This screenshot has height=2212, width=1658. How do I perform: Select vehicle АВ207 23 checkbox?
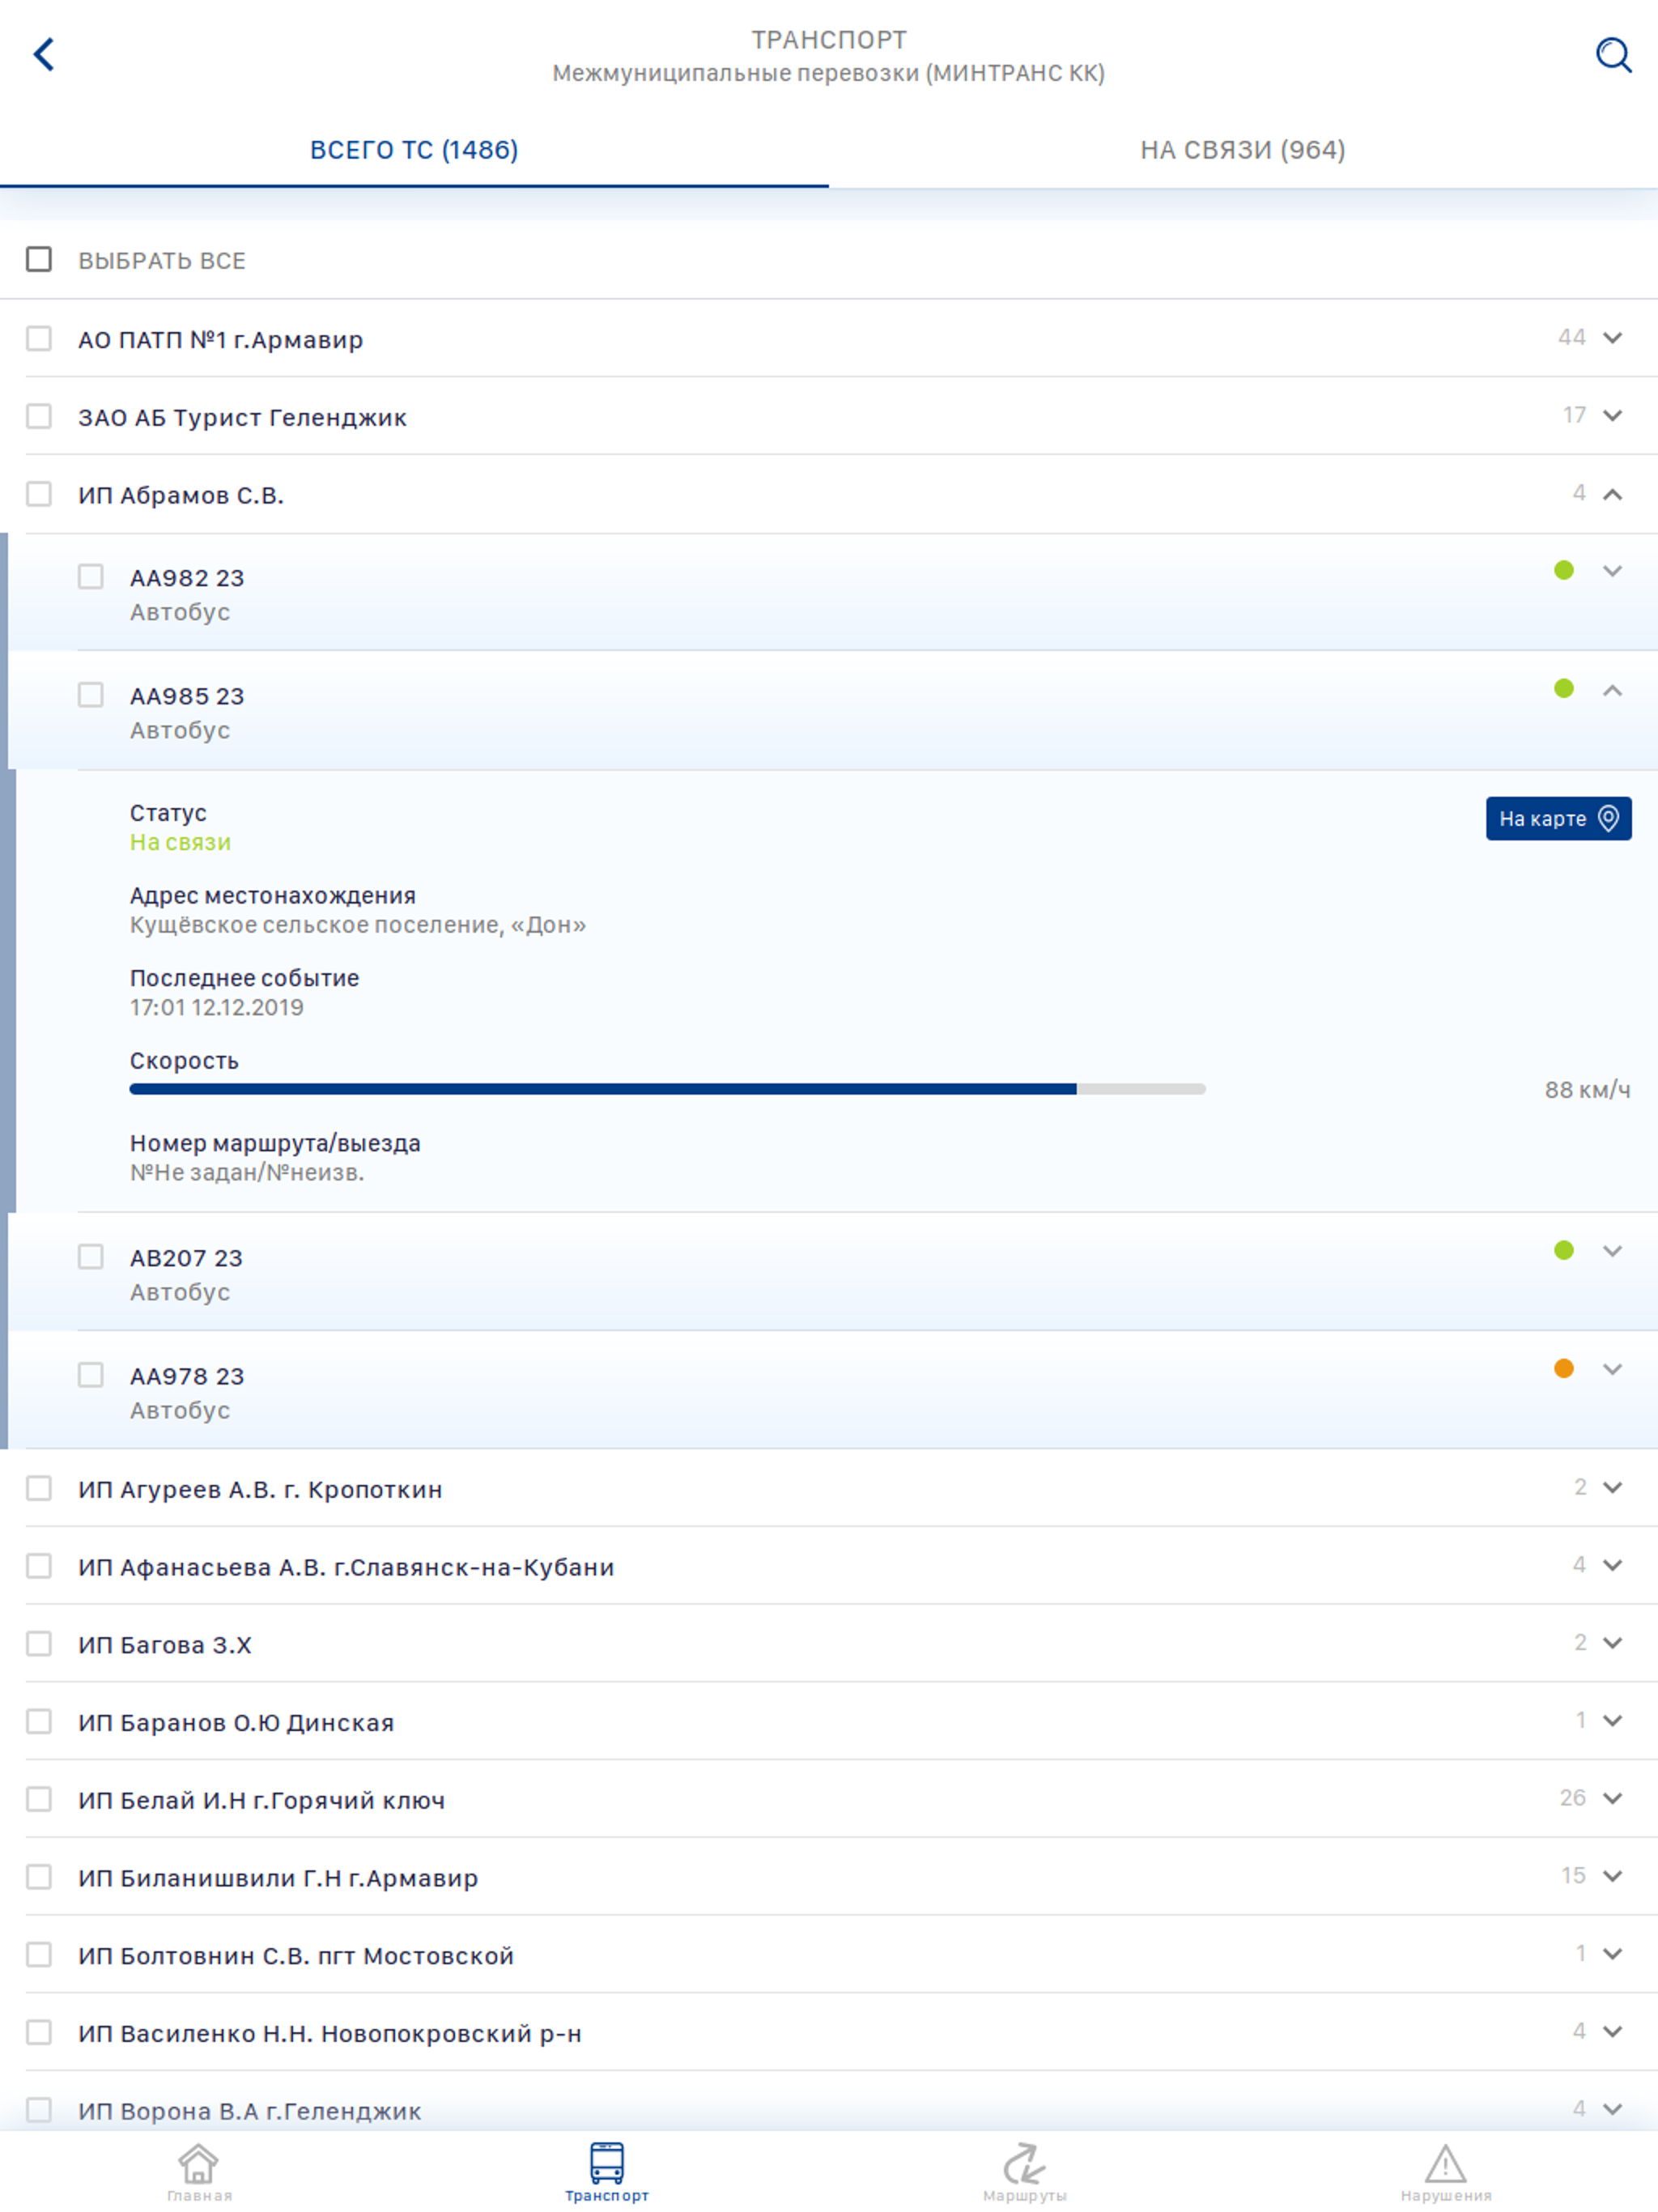tap(91, 1256)
